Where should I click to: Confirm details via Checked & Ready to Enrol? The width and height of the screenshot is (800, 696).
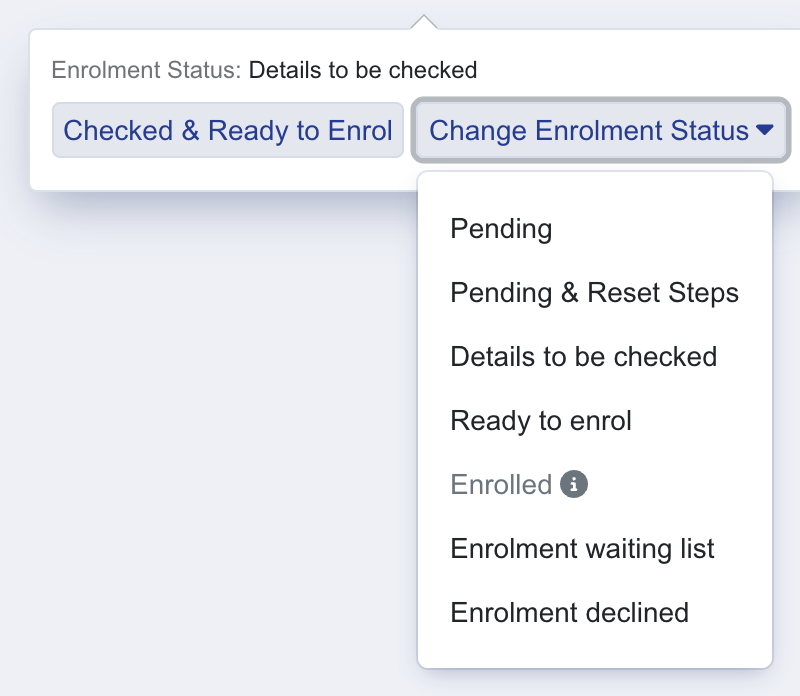coord(228,130)
